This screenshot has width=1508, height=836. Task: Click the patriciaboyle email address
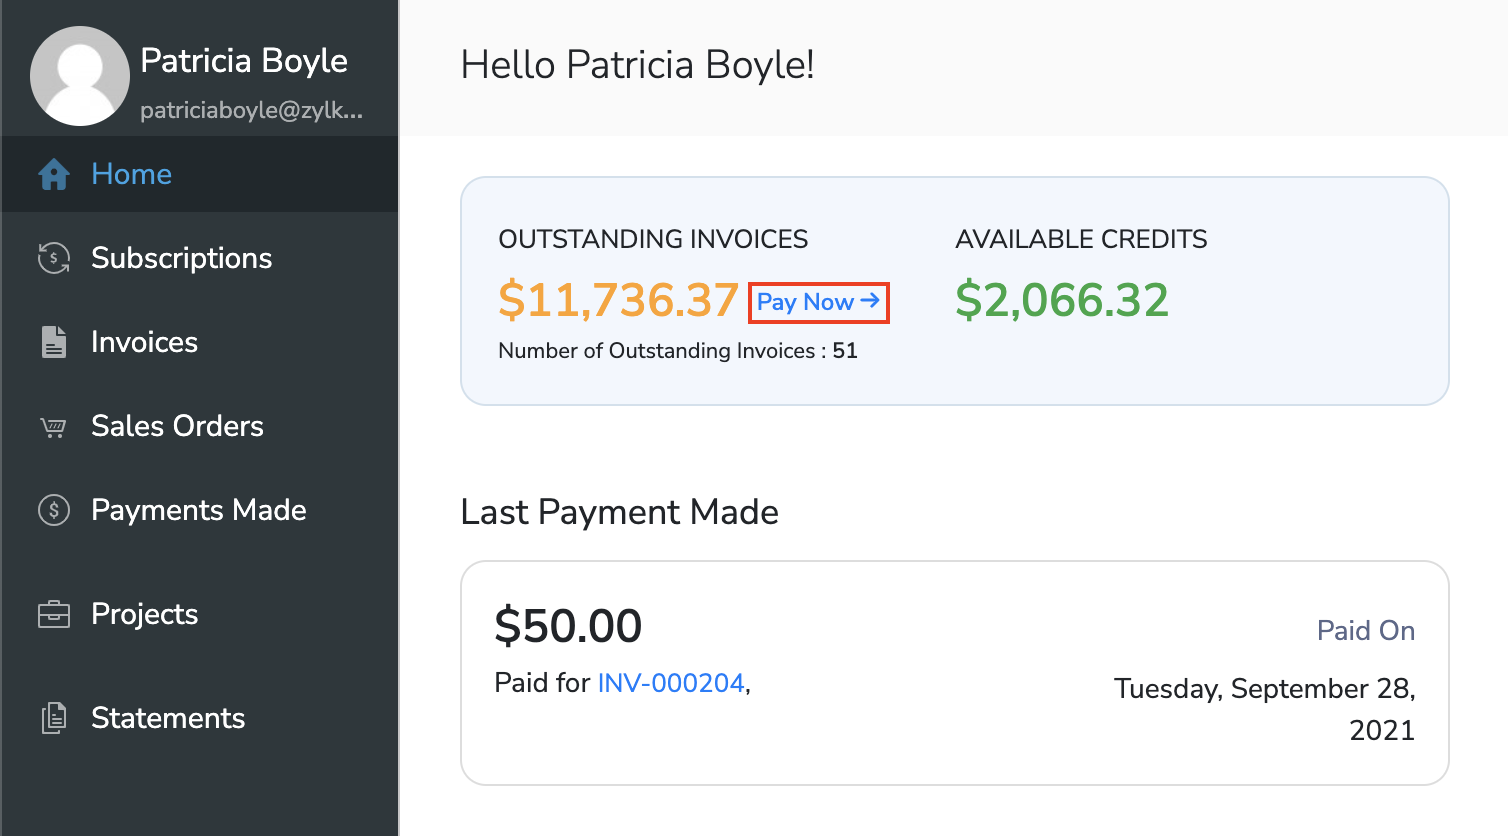tap(253, 111)
